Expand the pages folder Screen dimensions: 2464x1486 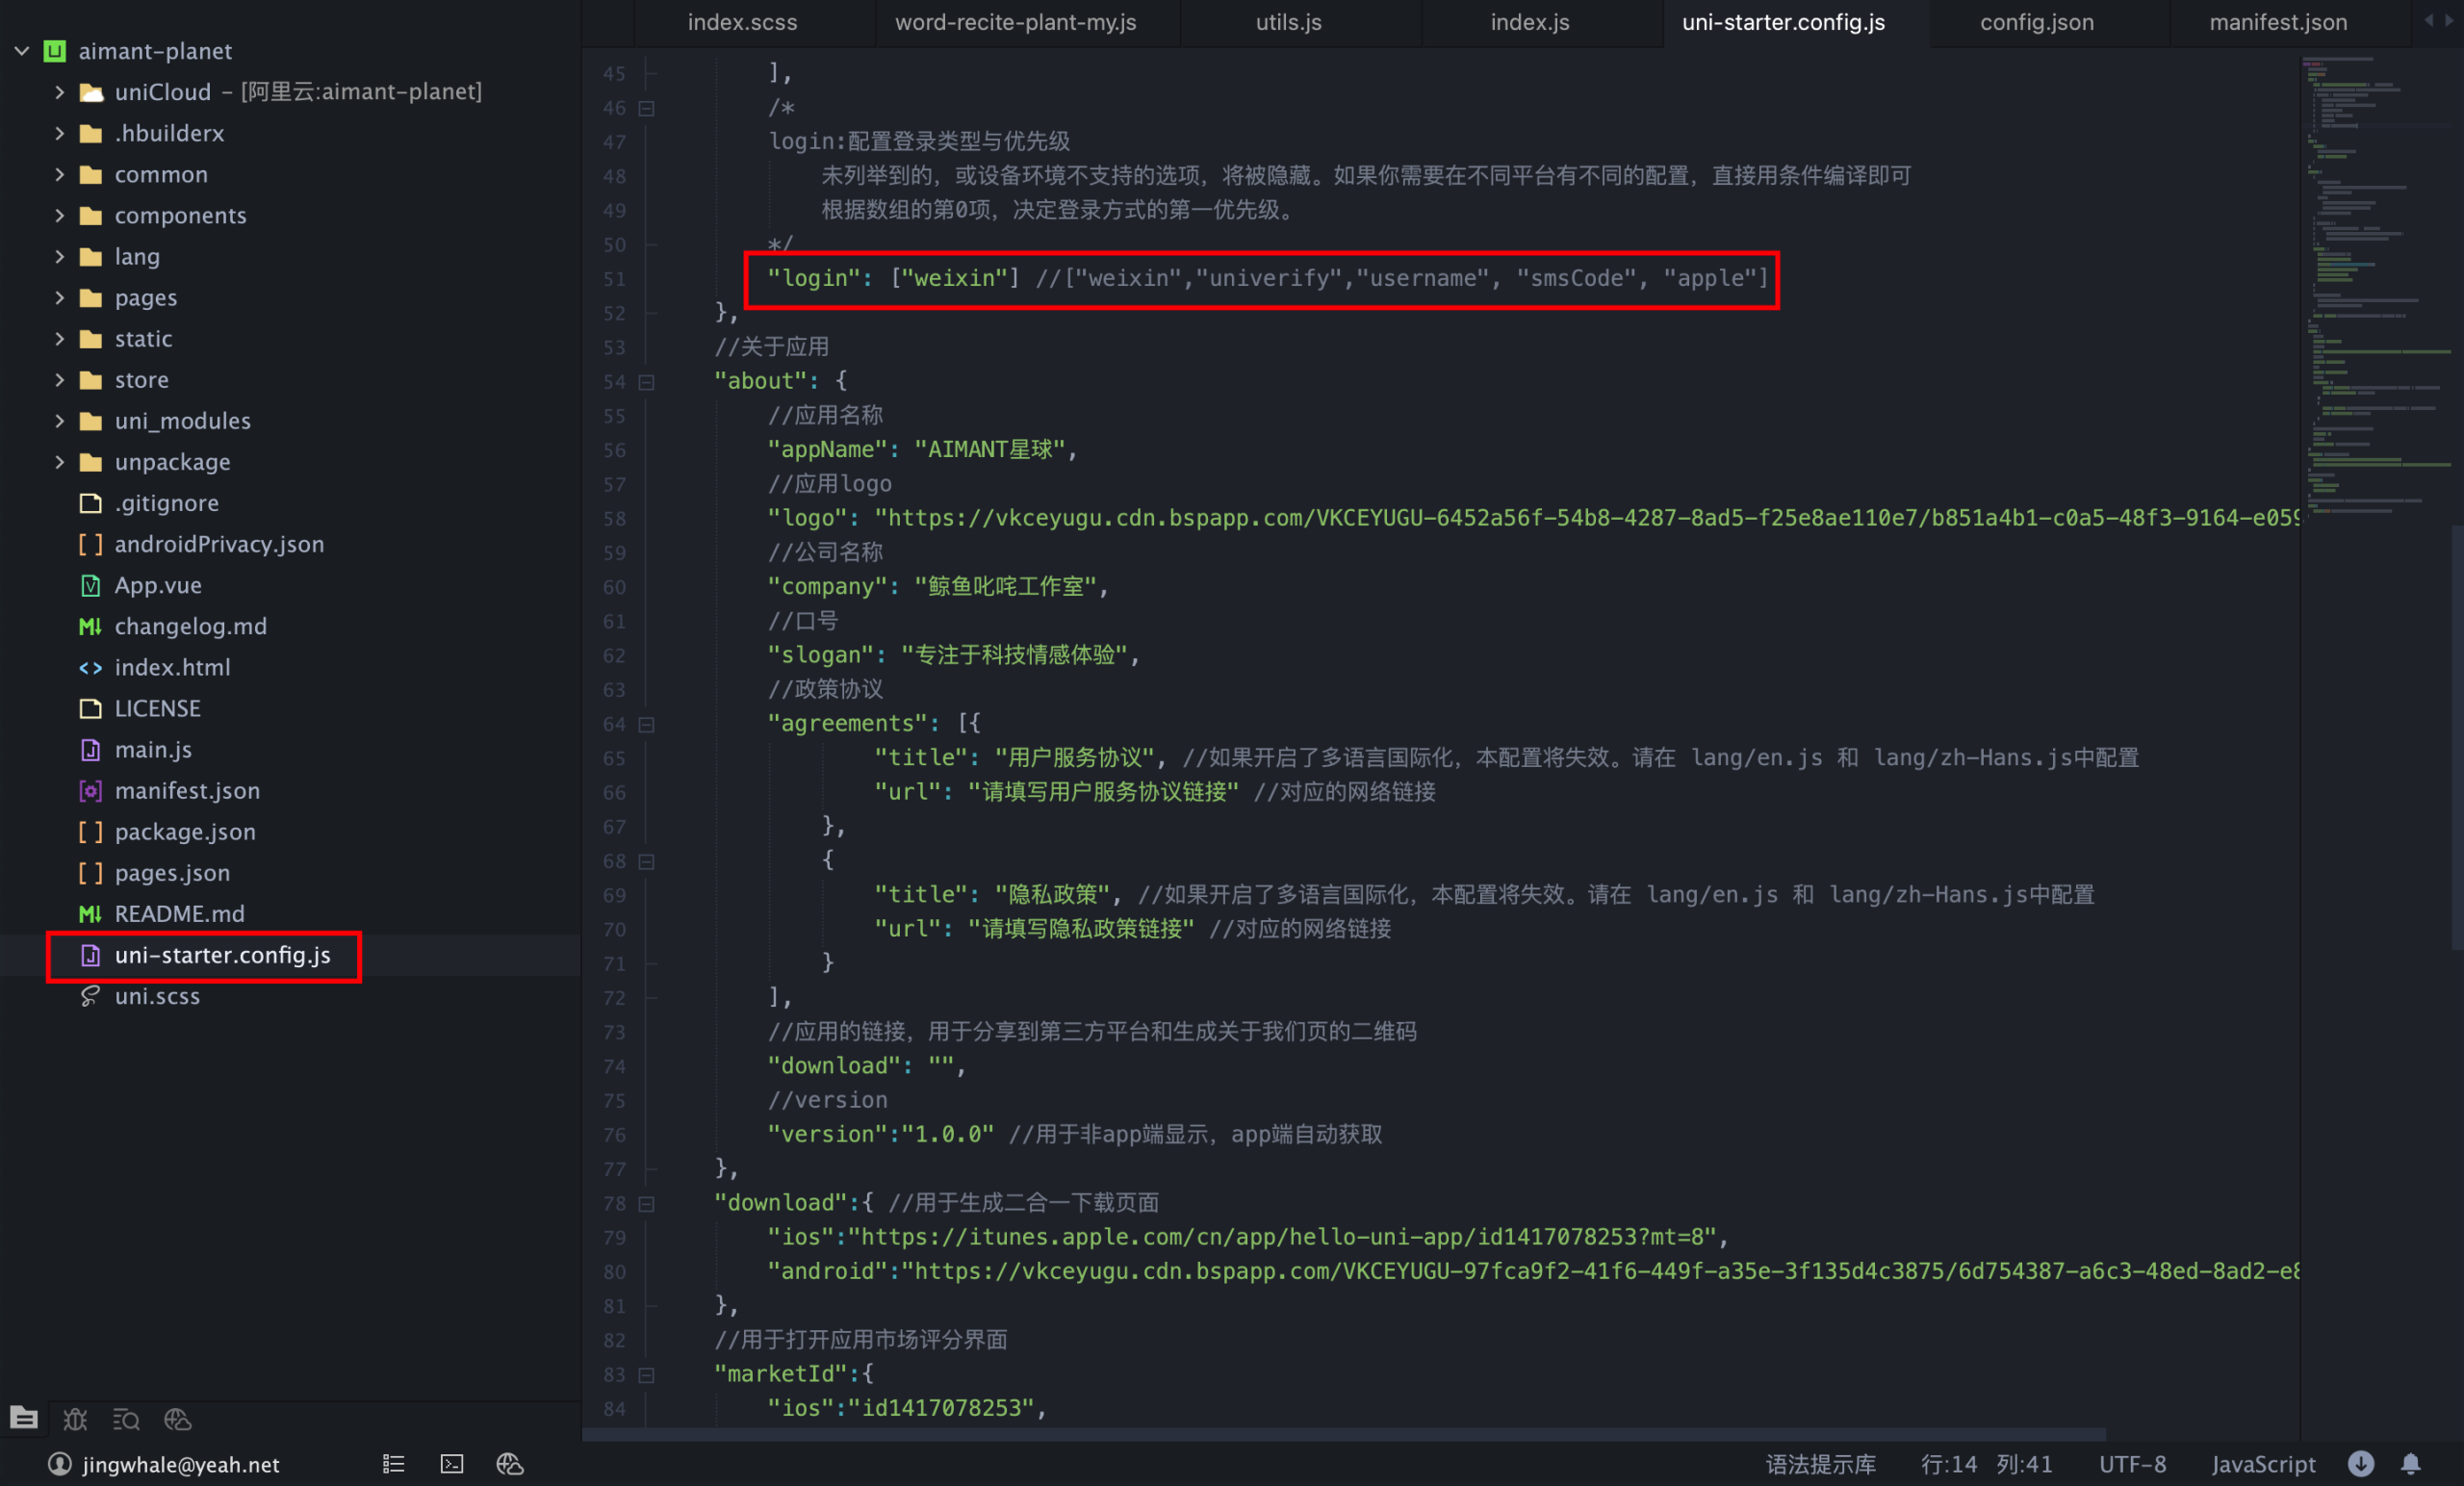(x=59, y=297)
